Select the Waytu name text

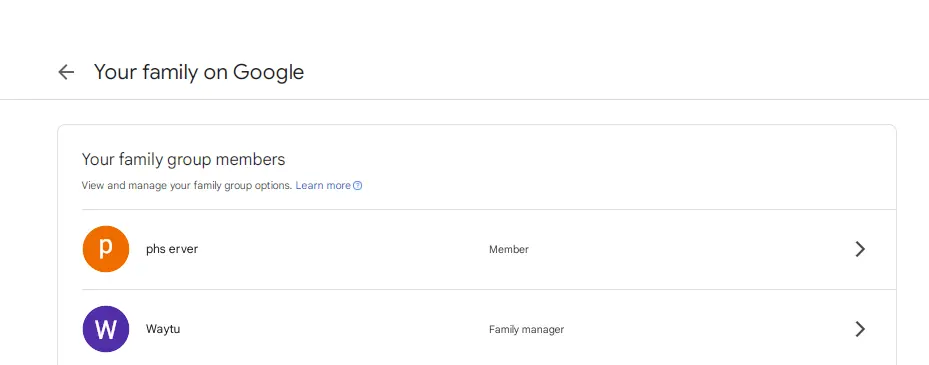pyautogui.click(x=163, y=329)
